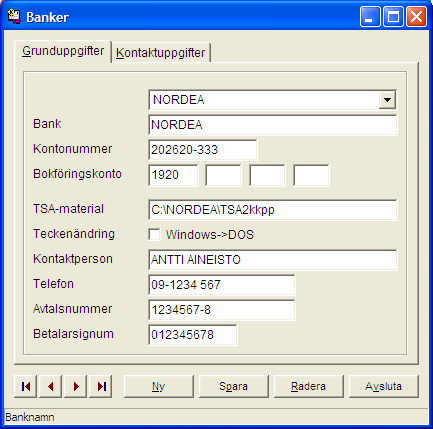This screenshot has width=433, height=429.
Task: Click the second empty Bokföringskonto box
Action: 267,175
